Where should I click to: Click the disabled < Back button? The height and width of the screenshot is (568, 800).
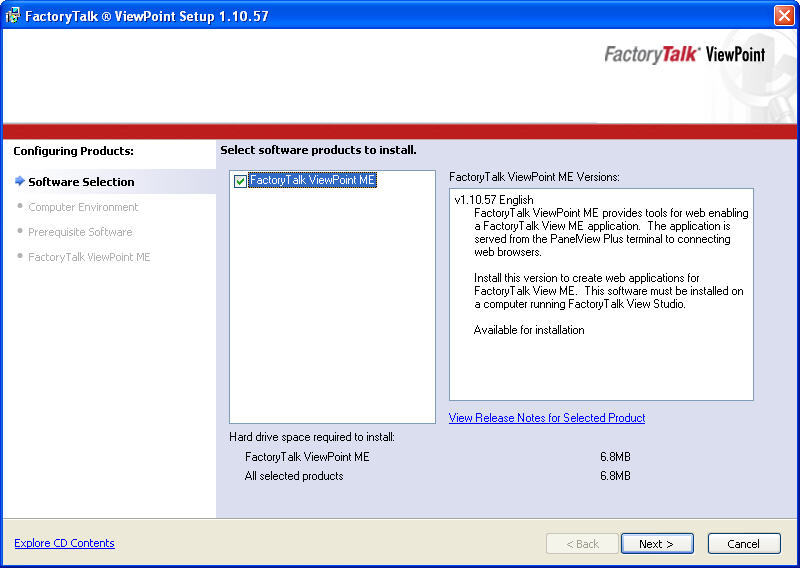click(582, 544)
